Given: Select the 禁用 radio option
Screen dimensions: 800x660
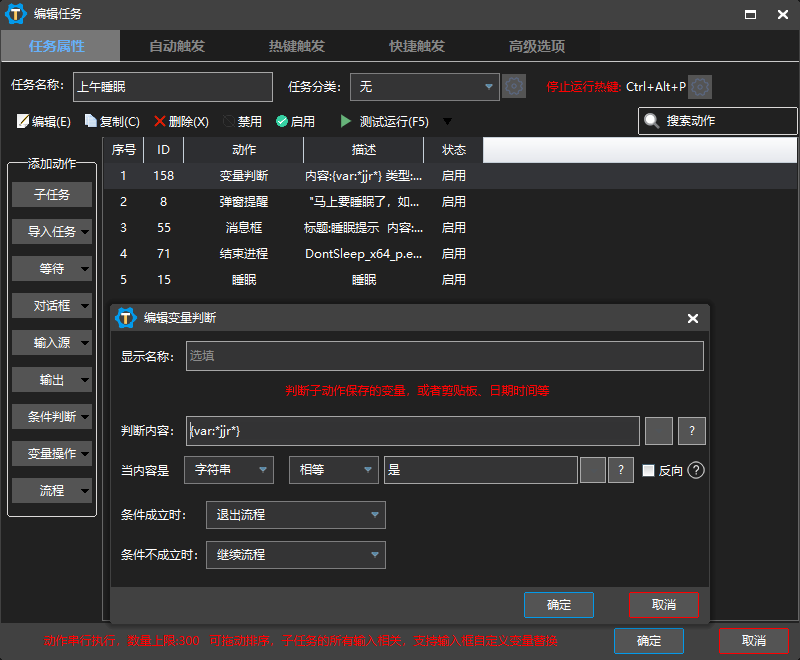Looking at the screenshot, I should point(229,121).
